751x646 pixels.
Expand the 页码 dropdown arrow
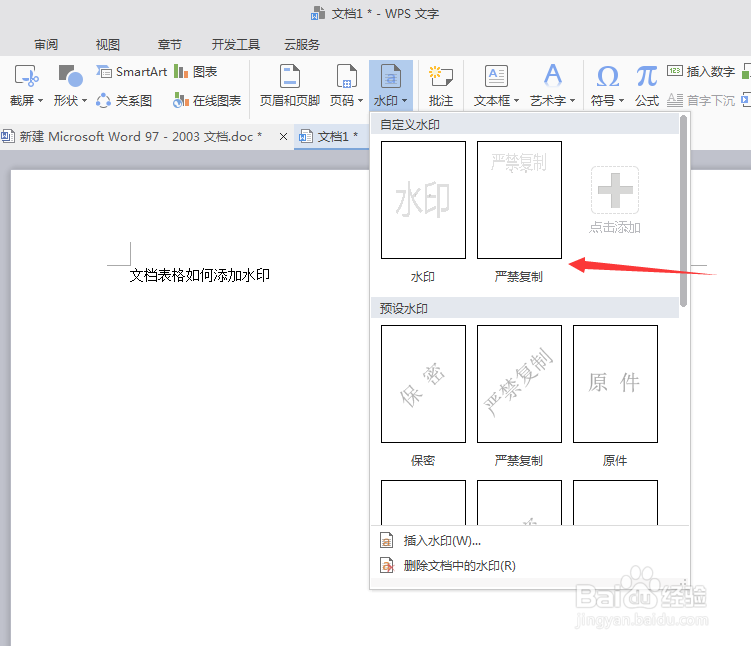(x=360, y=101)
